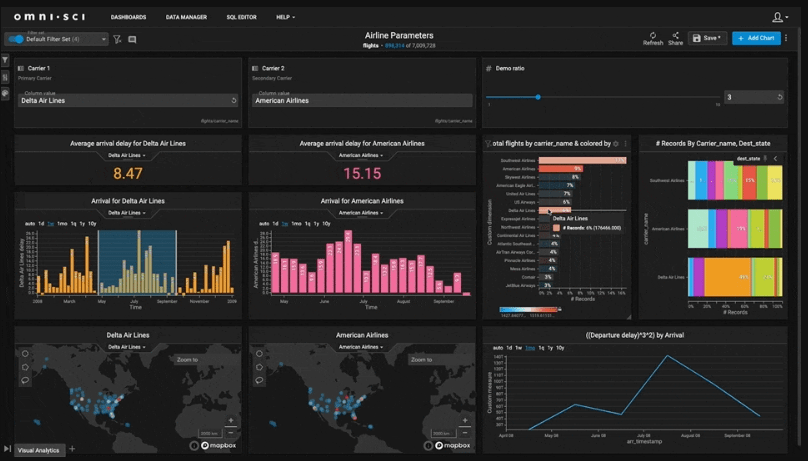Select polygon tool on Delta map
The width and height of the screenshot is (808, 461).
click(x=25, y=367)
